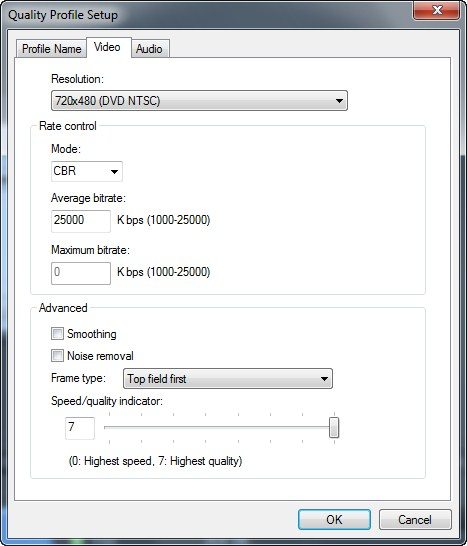Open the CBR mode dropdown

87,171
